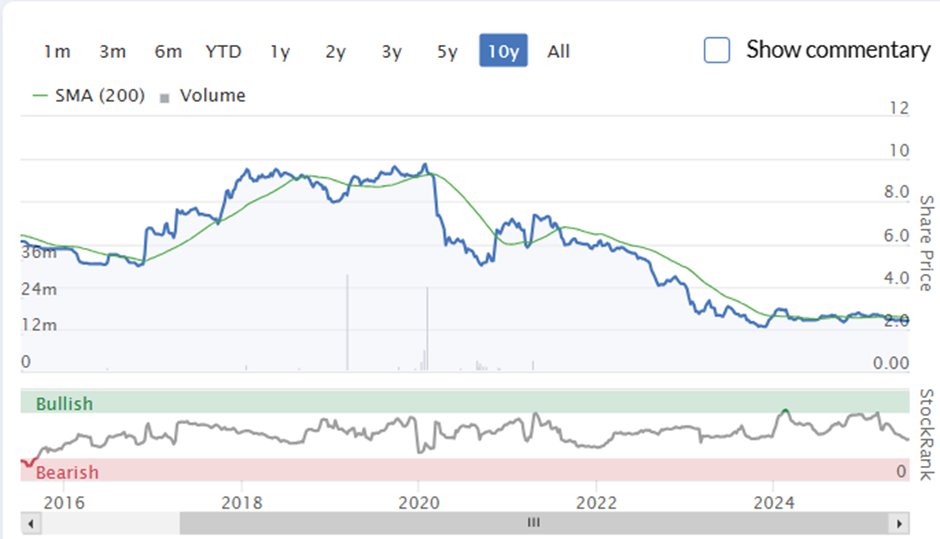The image size is (940, 539).
Task: Click the active 10y range button
Action: click(x=504, y=50)
